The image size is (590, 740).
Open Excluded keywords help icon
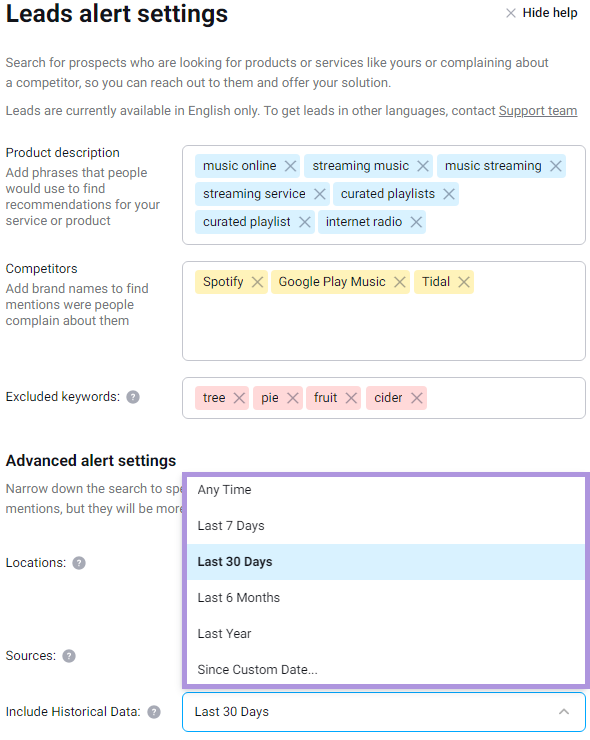[x=133, y=397]
